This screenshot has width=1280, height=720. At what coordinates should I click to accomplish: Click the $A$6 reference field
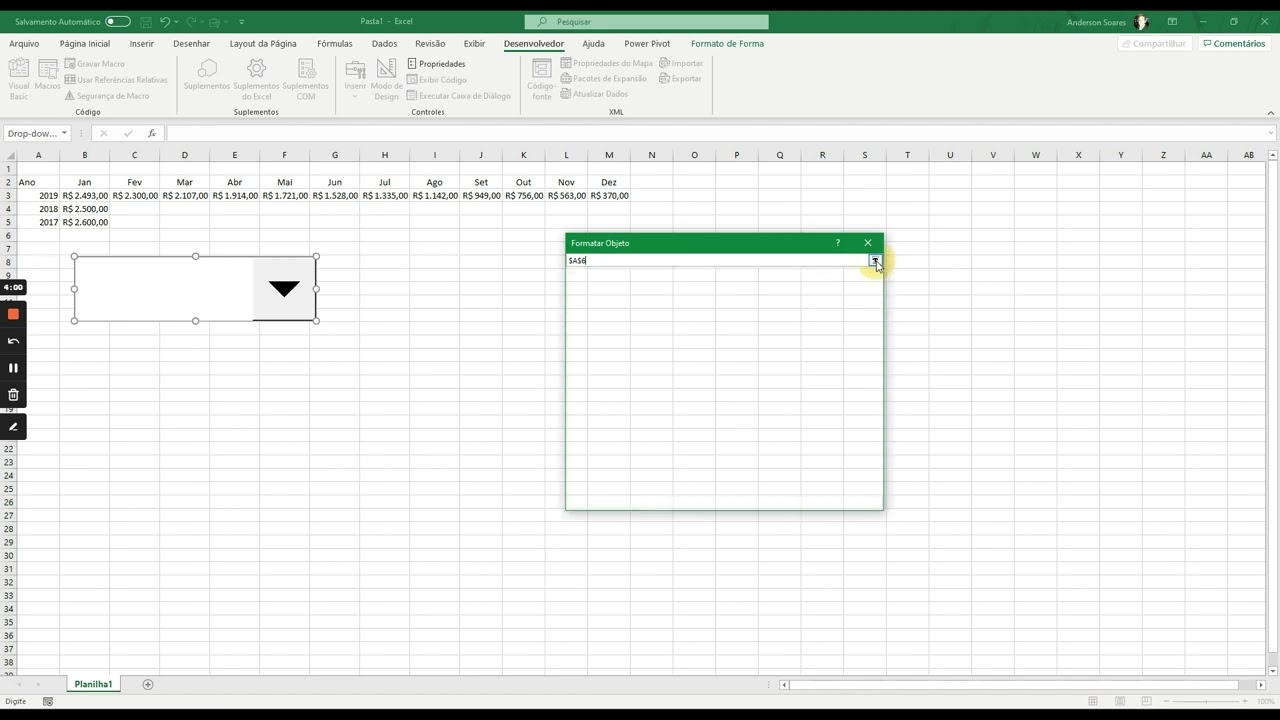tap(717, 260)
